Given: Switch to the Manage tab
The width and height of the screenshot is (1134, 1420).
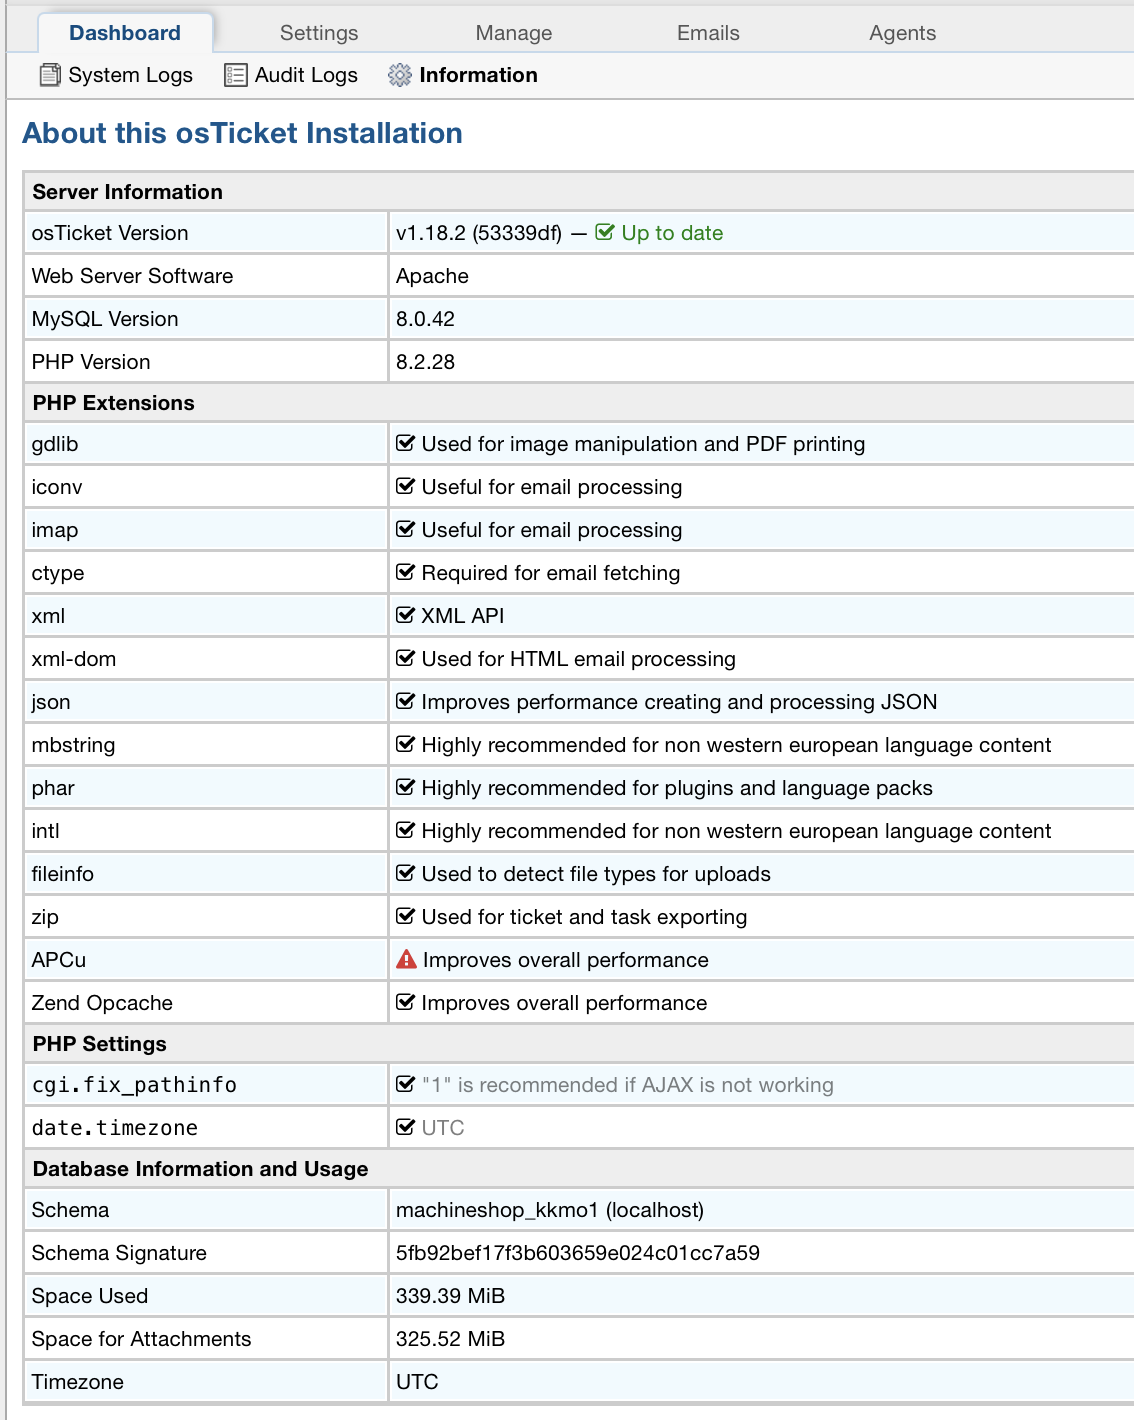Looking at the screenshot, I should [x=513, y=33].
